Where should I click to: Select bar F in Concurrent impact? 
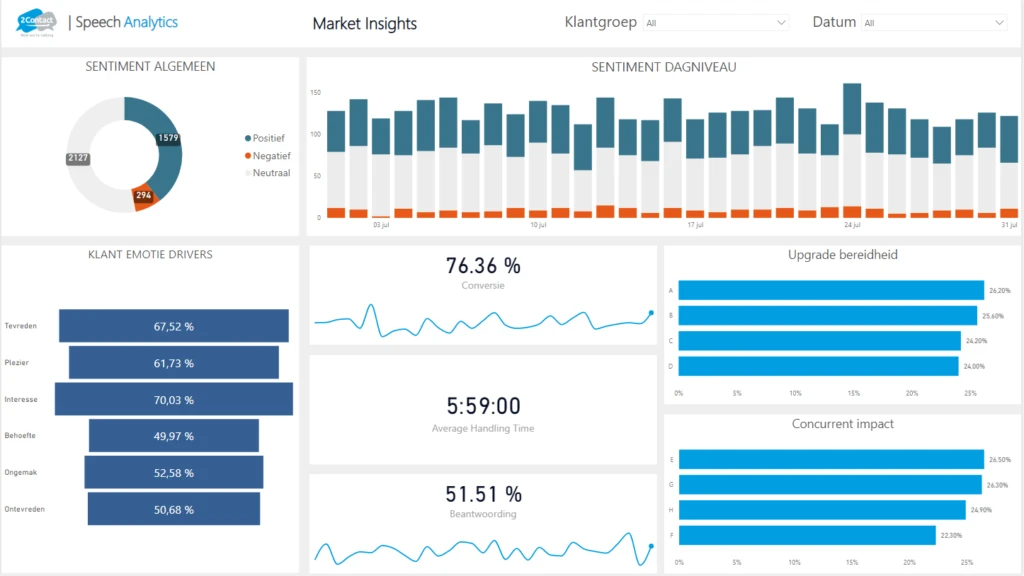pyautogui.click(x=807, y=536)
